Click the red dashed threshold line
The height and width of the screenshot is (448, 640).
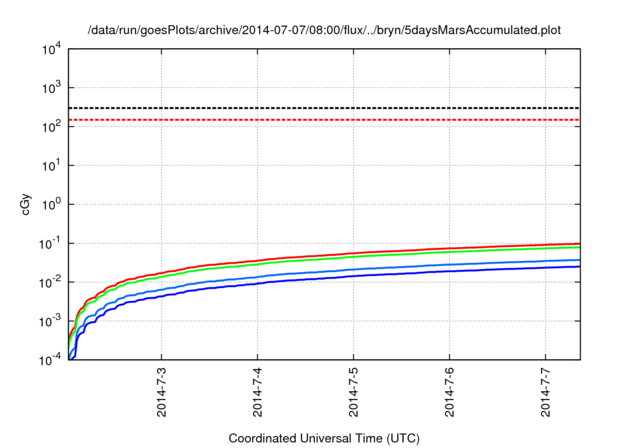point(324,120)
